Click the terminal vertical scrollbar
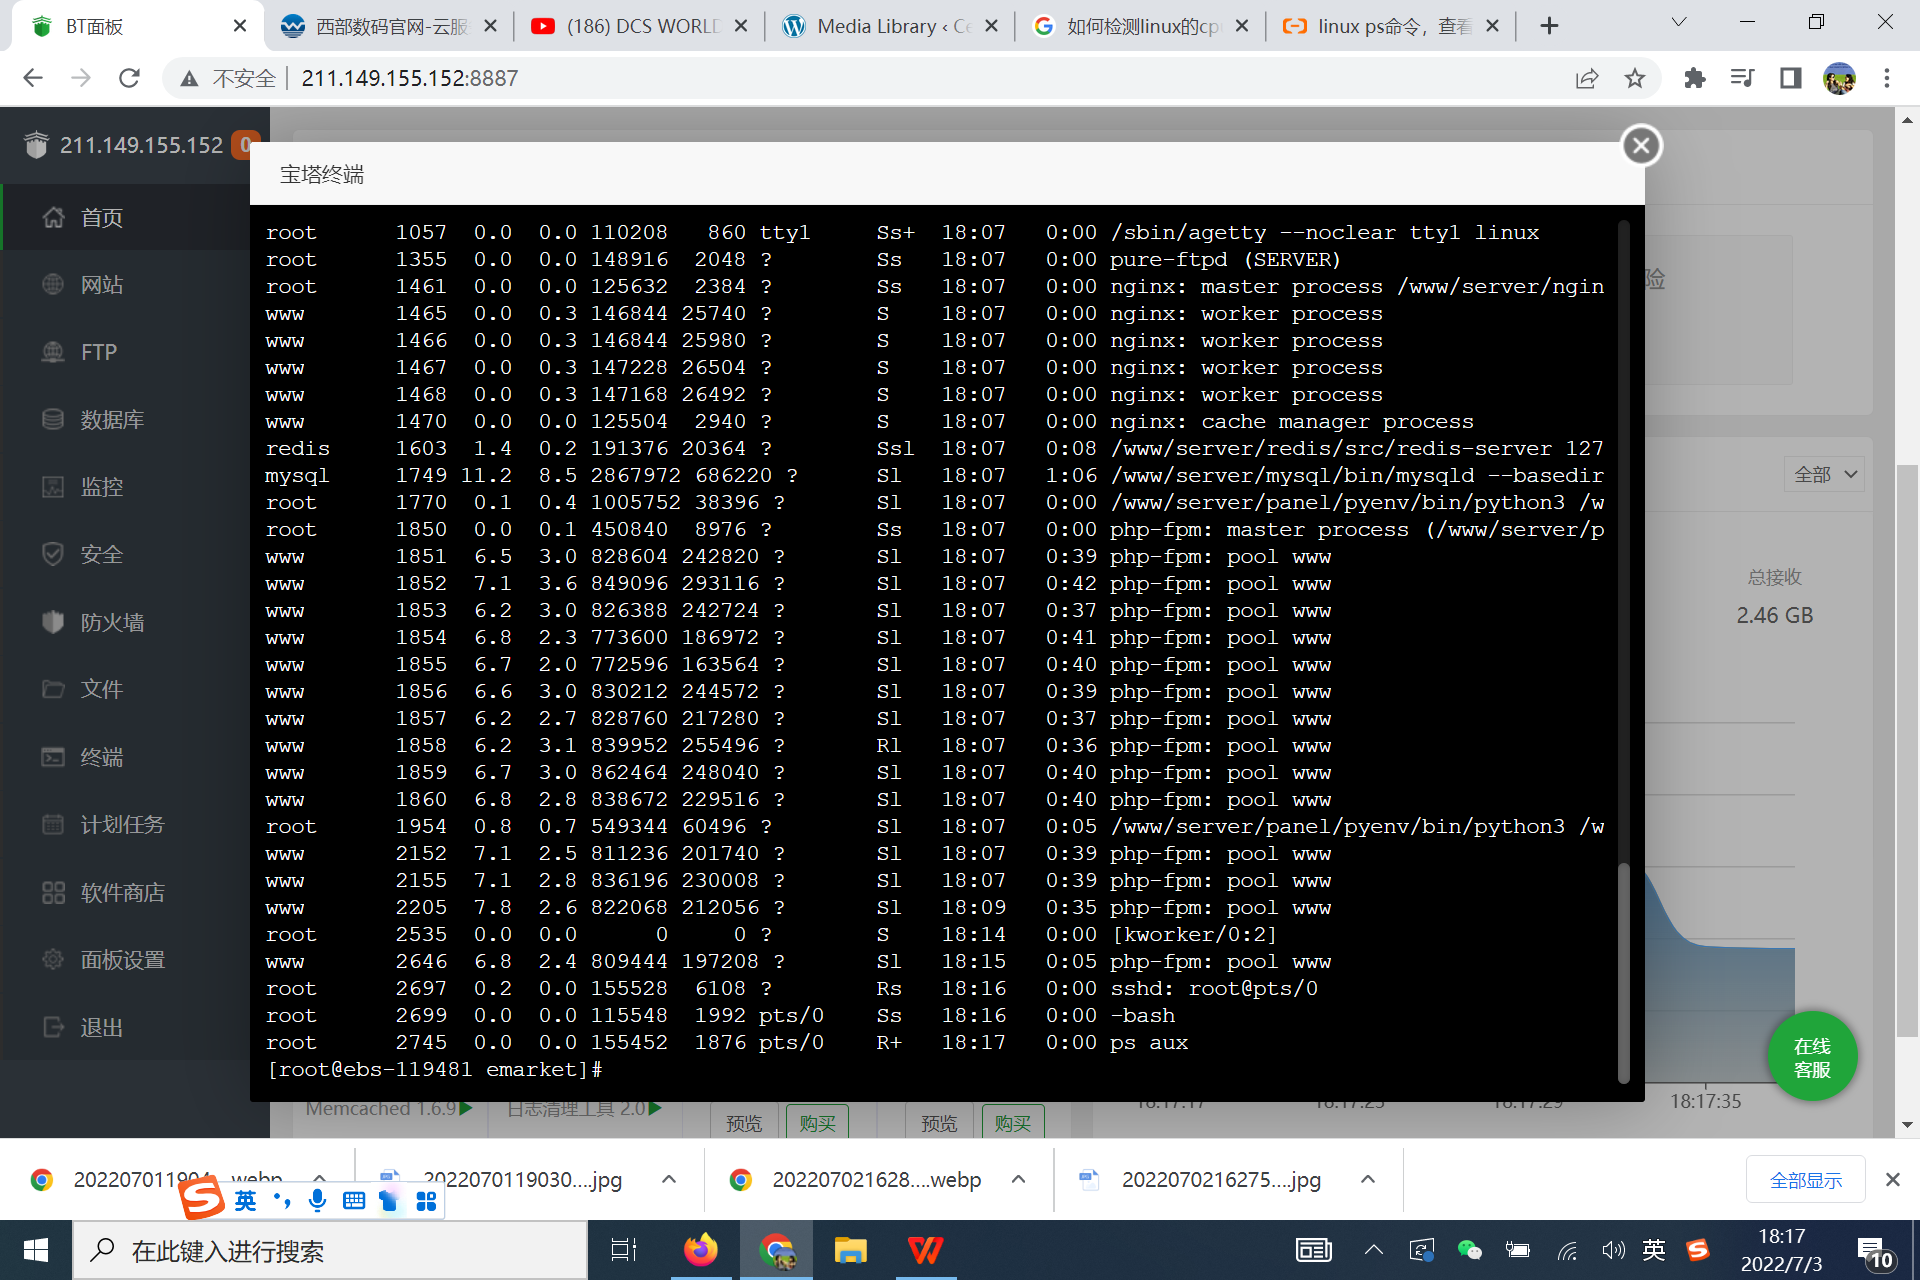Viewport: 1920px width, 1280px height. [1623, 970]
